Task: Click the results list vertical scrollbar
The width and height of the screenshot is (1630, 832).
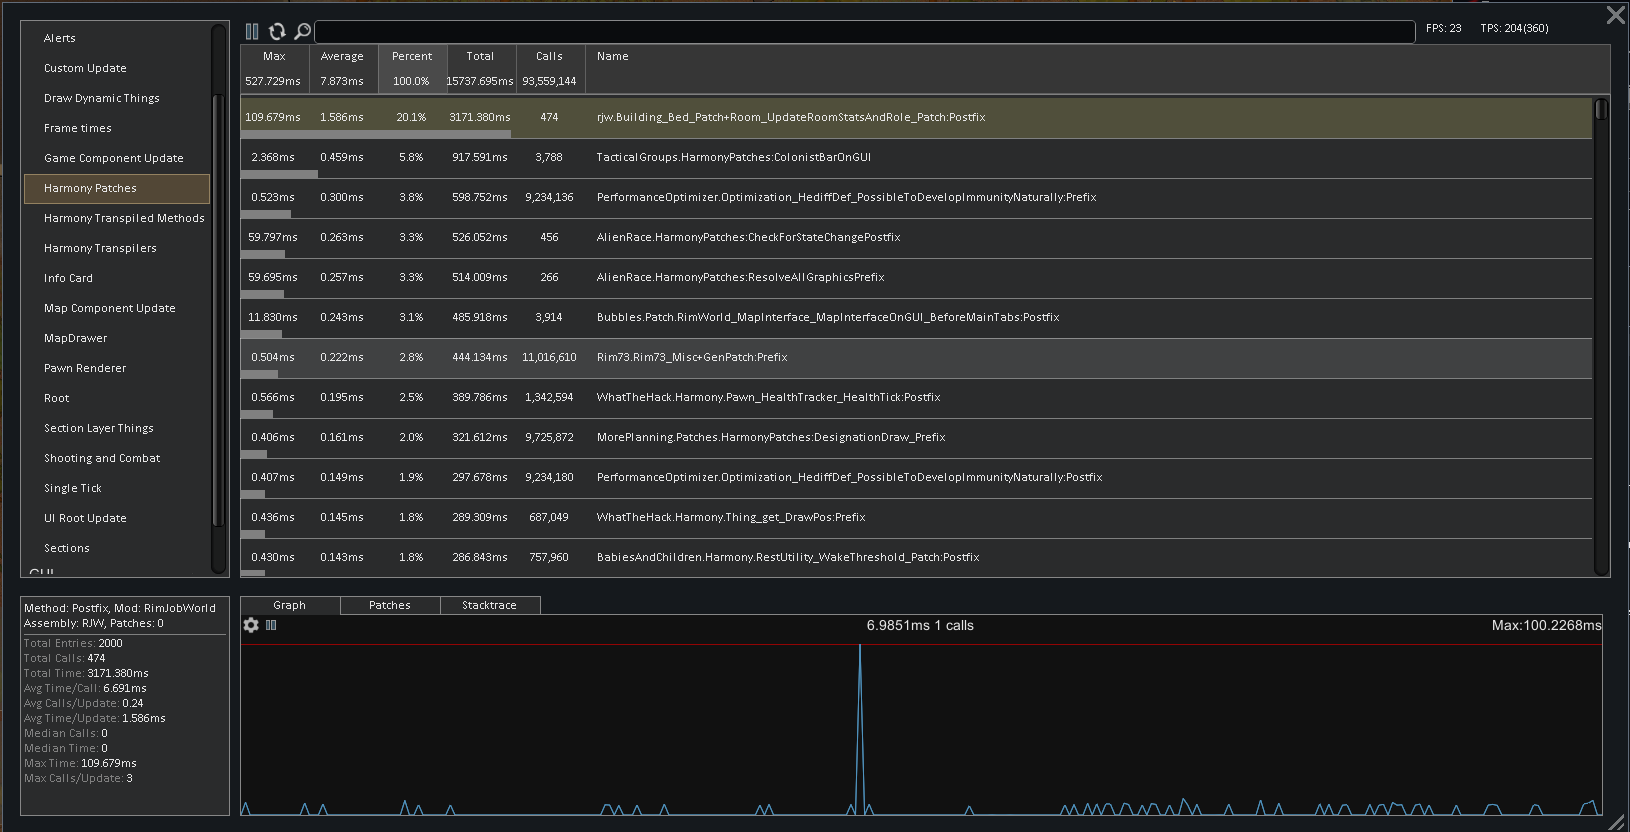Action: (x=1601, y=336)
